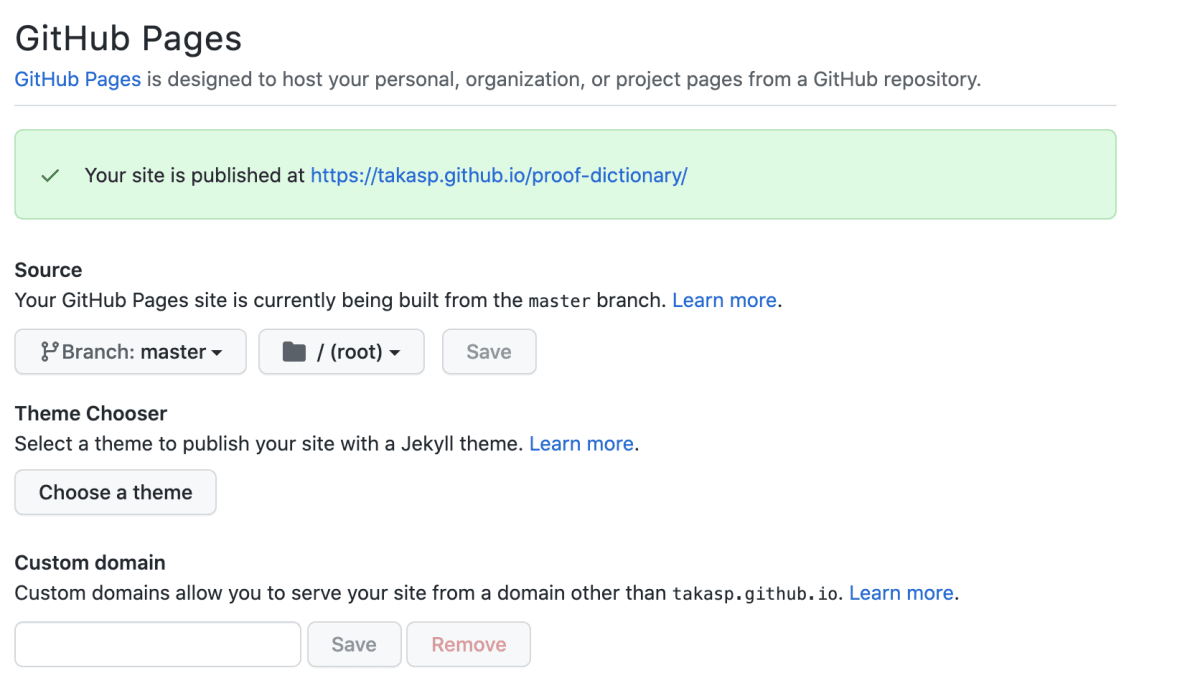1200x683 pixels.
Task: Click the takasp.github.io code text
Action: coord(757,593)
